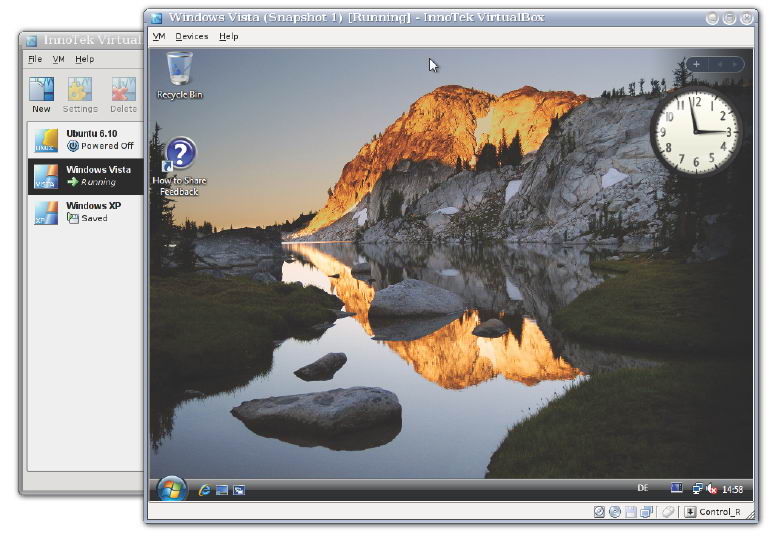Viewport: 784px width, 536px height.
Task: Click the Recycle Bin desktop icon
Action: tap(180, 76)
